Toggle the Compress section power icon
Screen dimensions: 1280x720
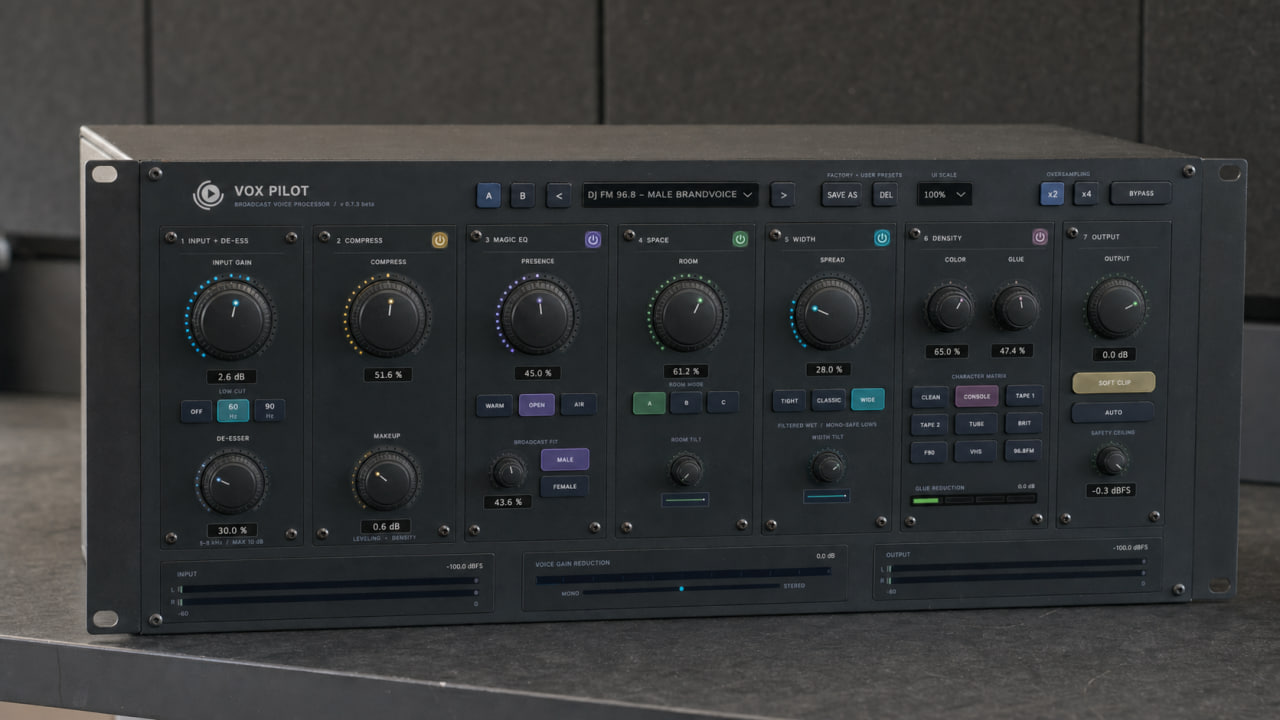440,240
